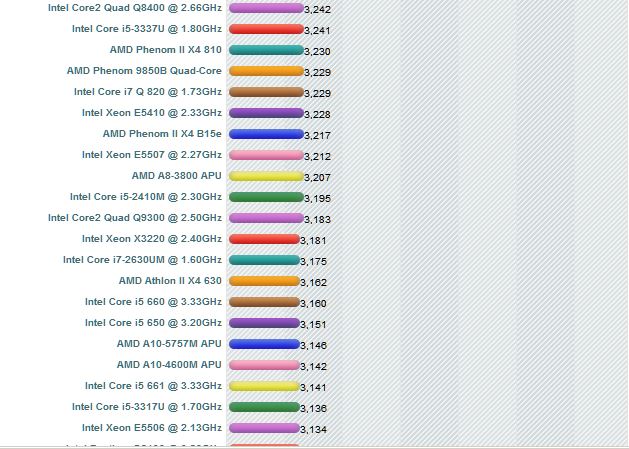Viewport: 629px width, 449px height.
Task: Click the purple bar for Core2 Quad Q9300
Action: click(x=266, y=218)
